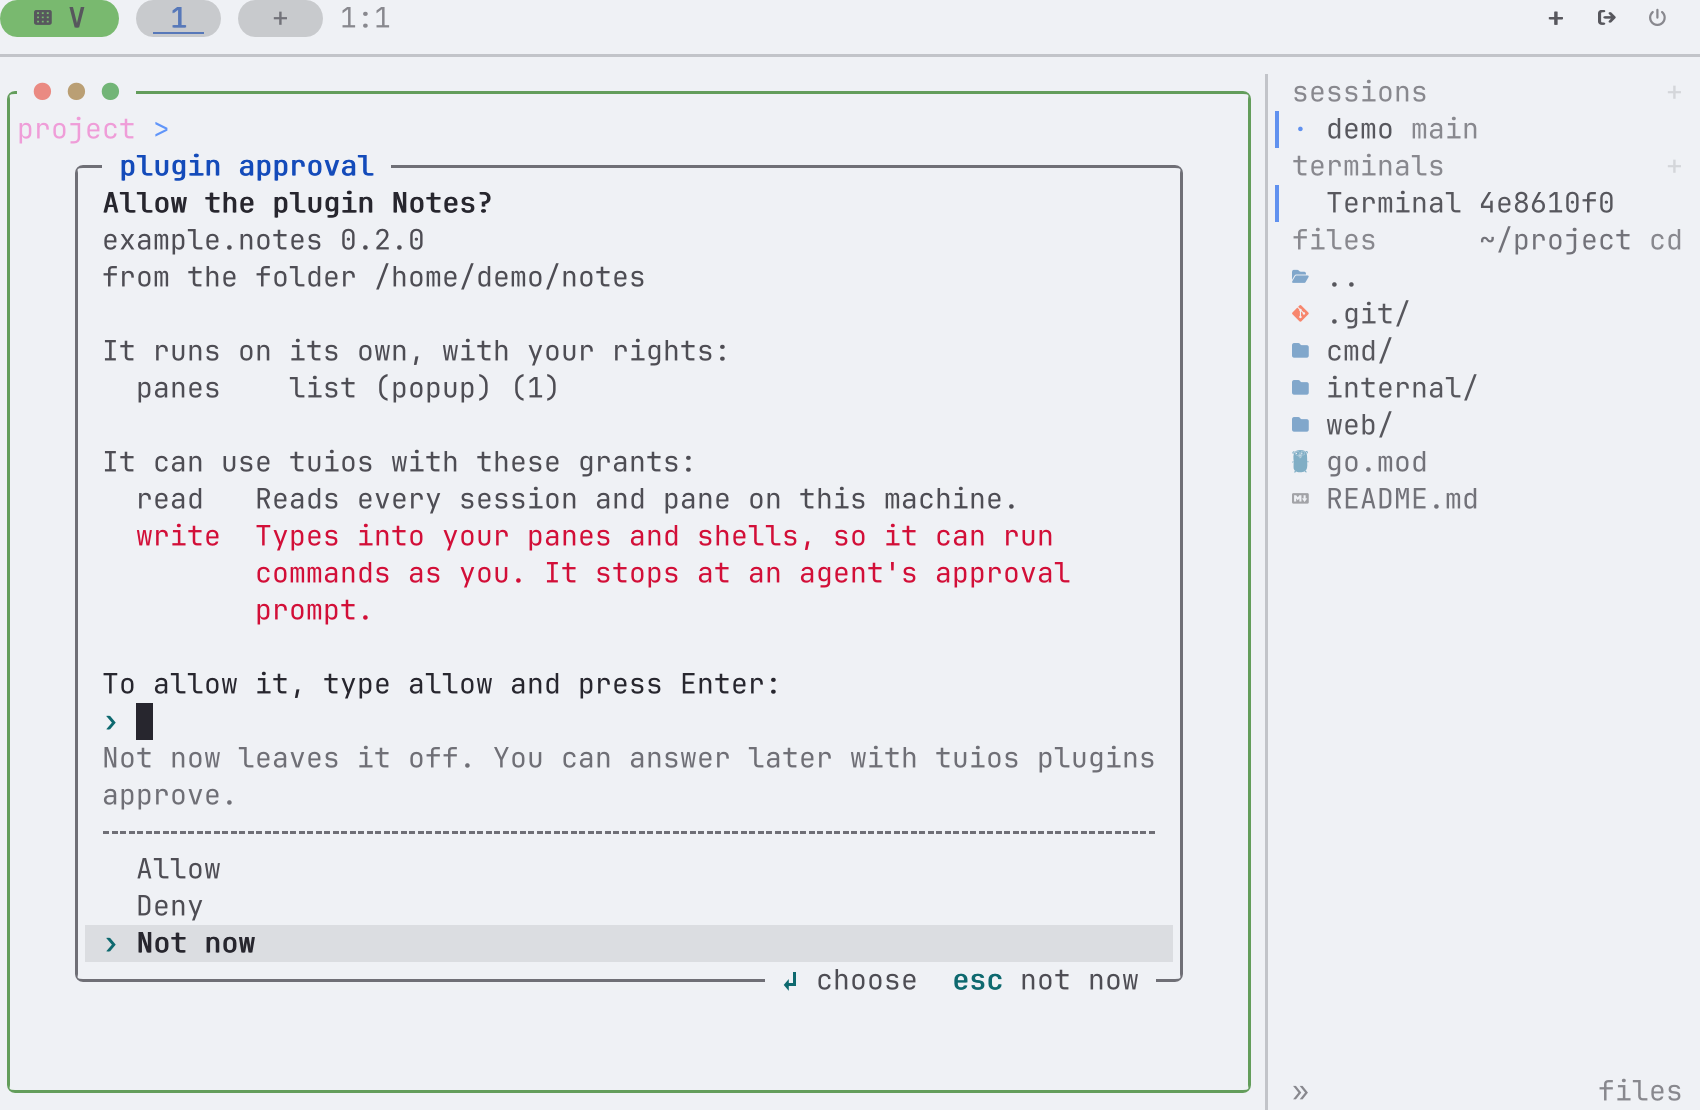Click the git icon beside .git/

tap(1300, 314)
